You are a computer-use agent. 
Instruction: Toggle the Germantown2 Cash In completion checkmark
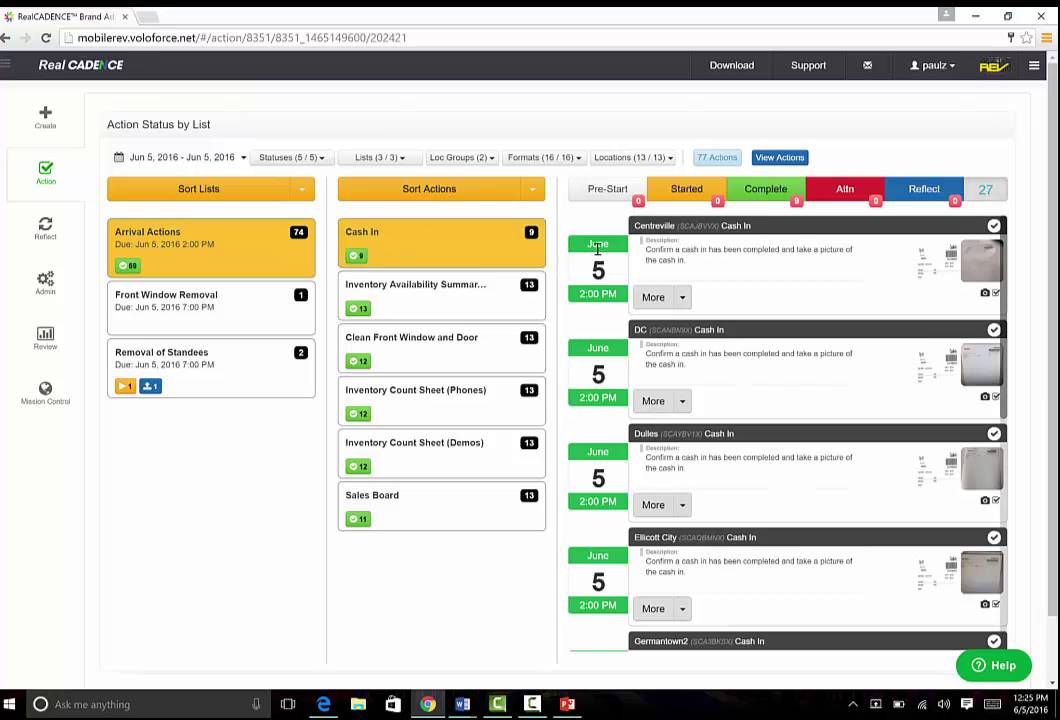994,641
